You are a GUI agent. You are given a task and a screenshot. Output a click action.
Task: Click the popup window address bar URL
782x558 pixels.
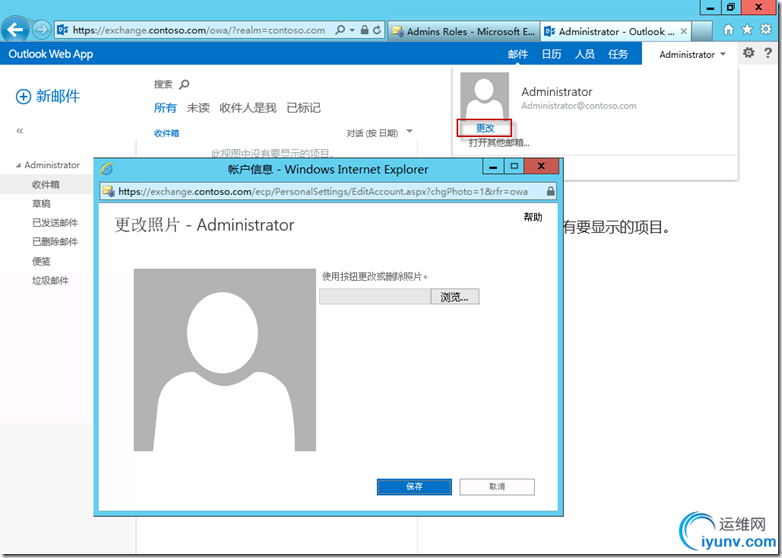[x=323, y=191]
